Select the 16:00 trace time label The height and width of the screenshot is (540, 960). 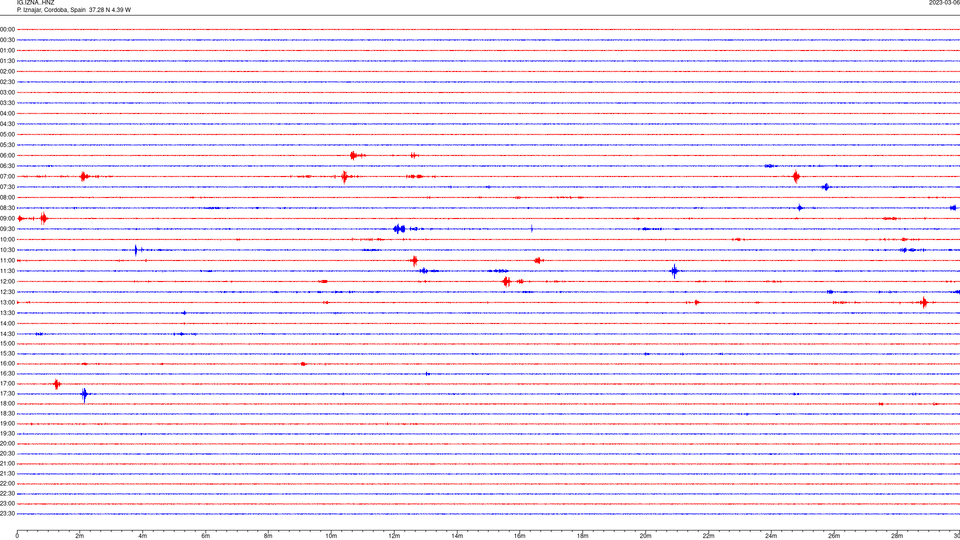(x=7, y=364)
